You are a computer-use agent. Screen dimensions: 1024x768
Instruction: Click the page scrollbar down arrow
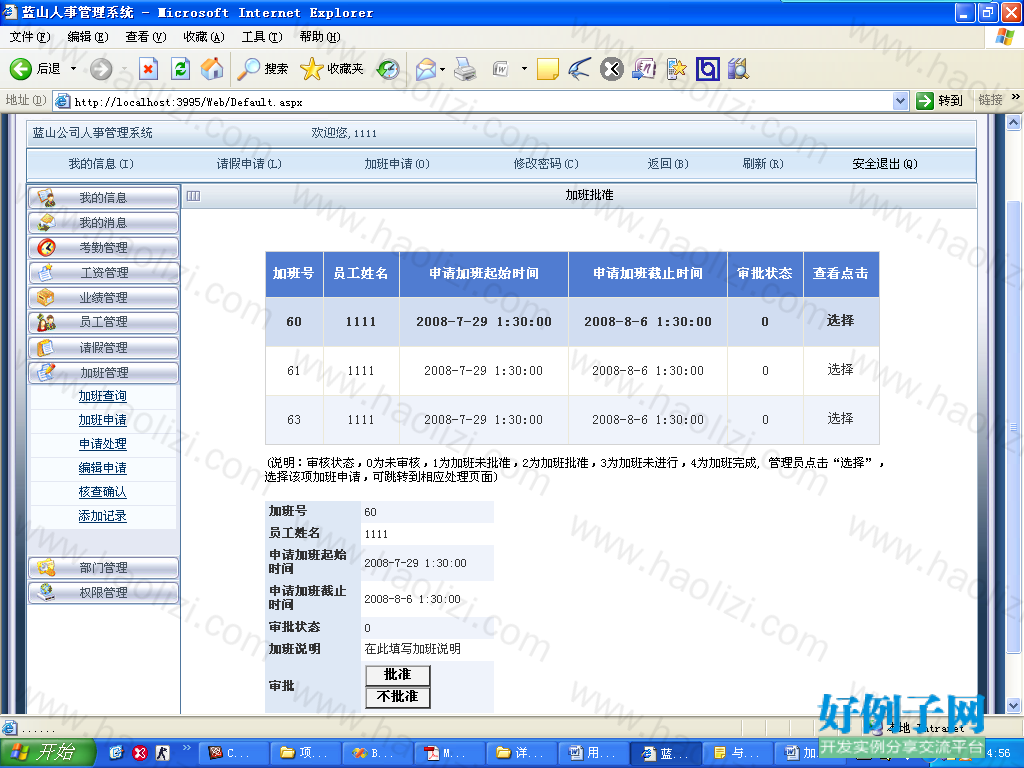1014,705
